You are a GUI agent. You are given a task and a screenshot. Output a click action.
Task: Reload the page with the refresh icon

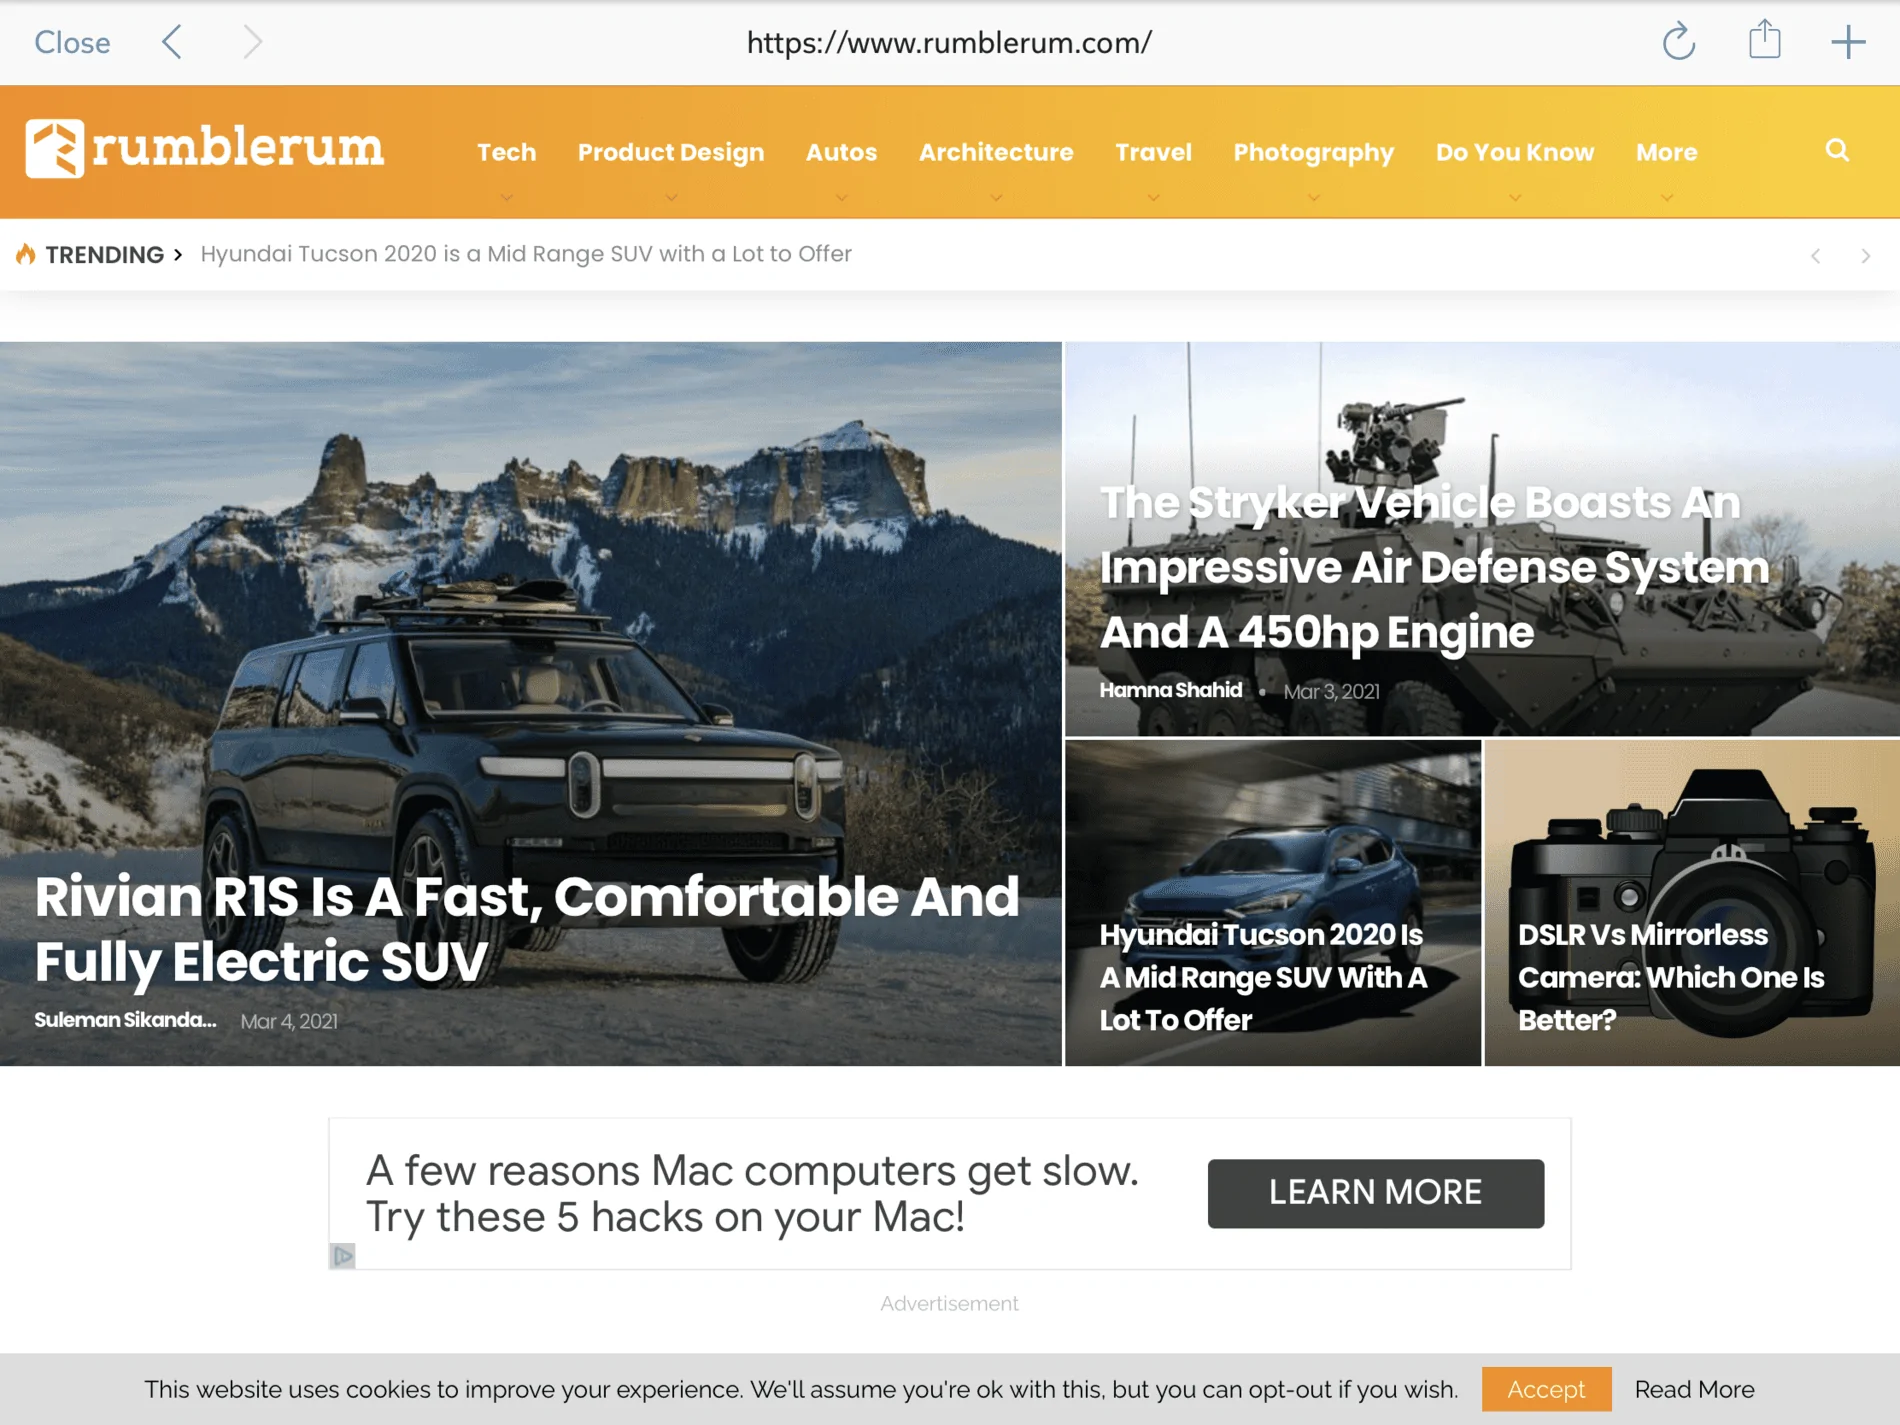(1679, 42)
